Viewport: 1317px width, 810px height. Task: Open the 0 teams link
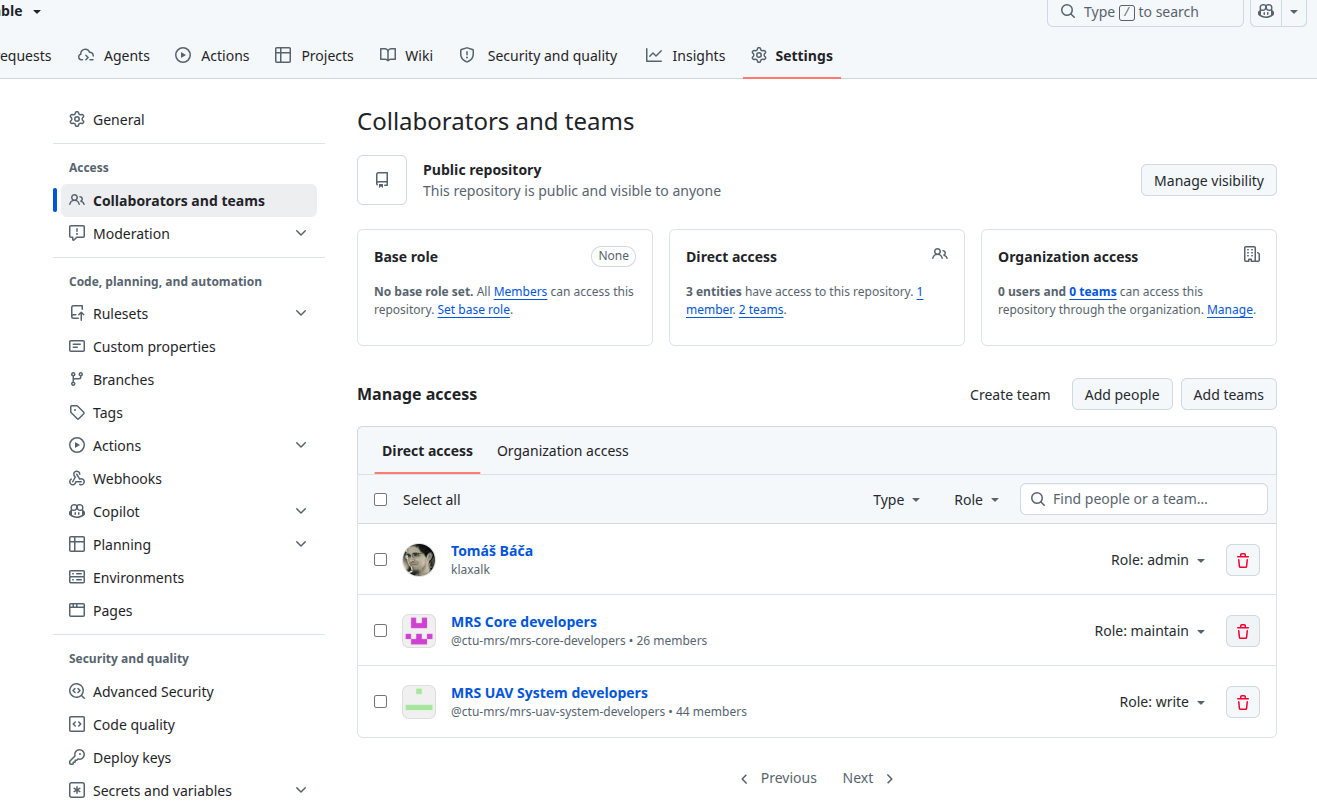(x=1093, y=292)
